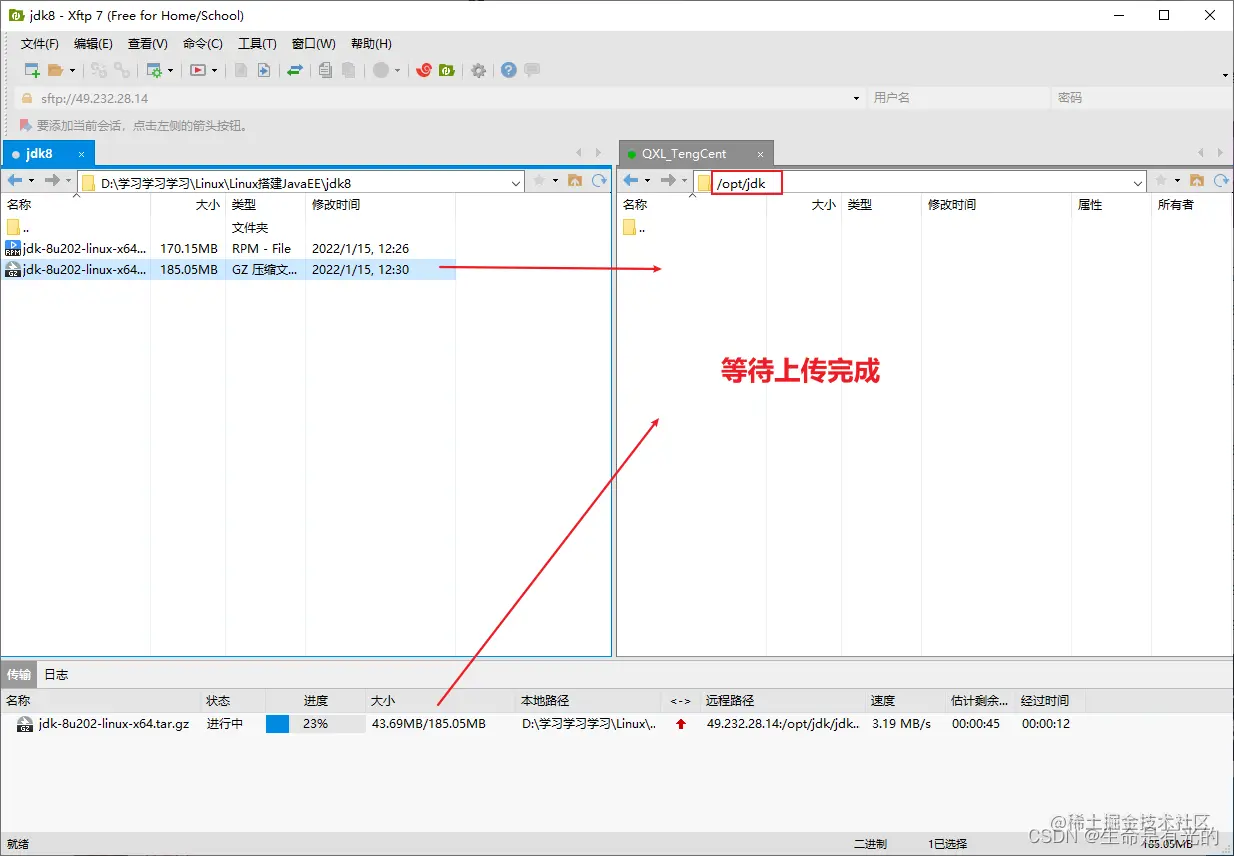Expand the host address history dropdown
The height and width of the screenshot is (856, 1234).
[x=857, y=98]
